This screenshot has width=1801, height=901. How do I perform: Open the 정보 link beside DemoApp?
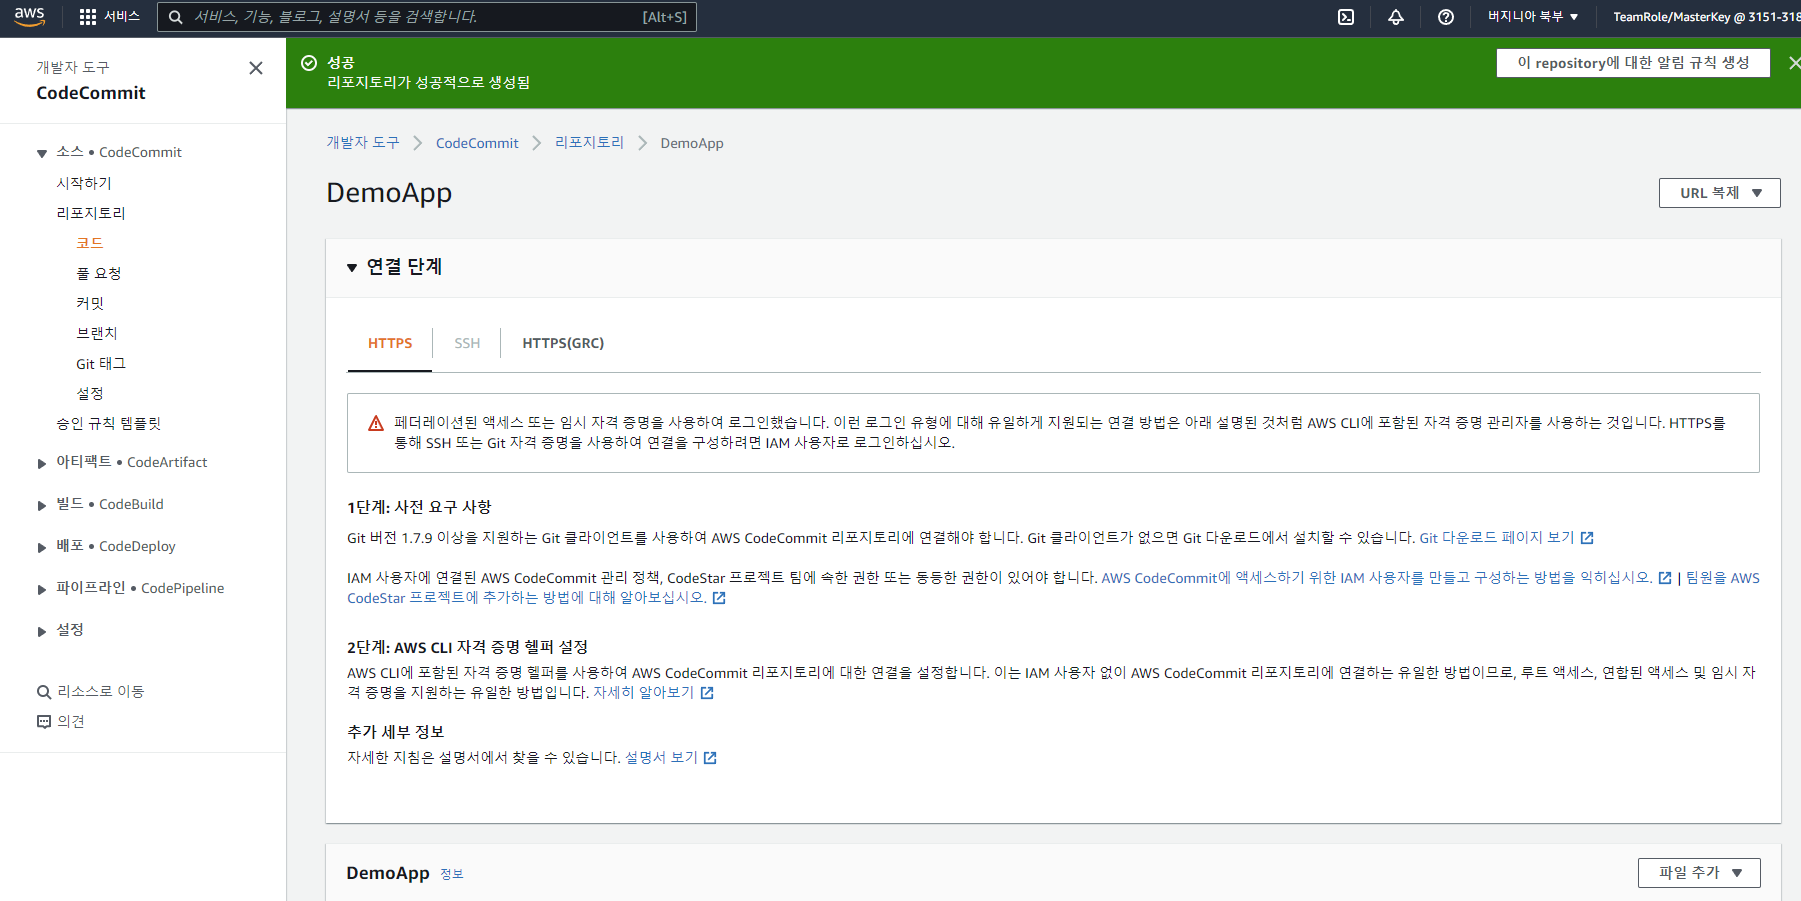[452, 874]
